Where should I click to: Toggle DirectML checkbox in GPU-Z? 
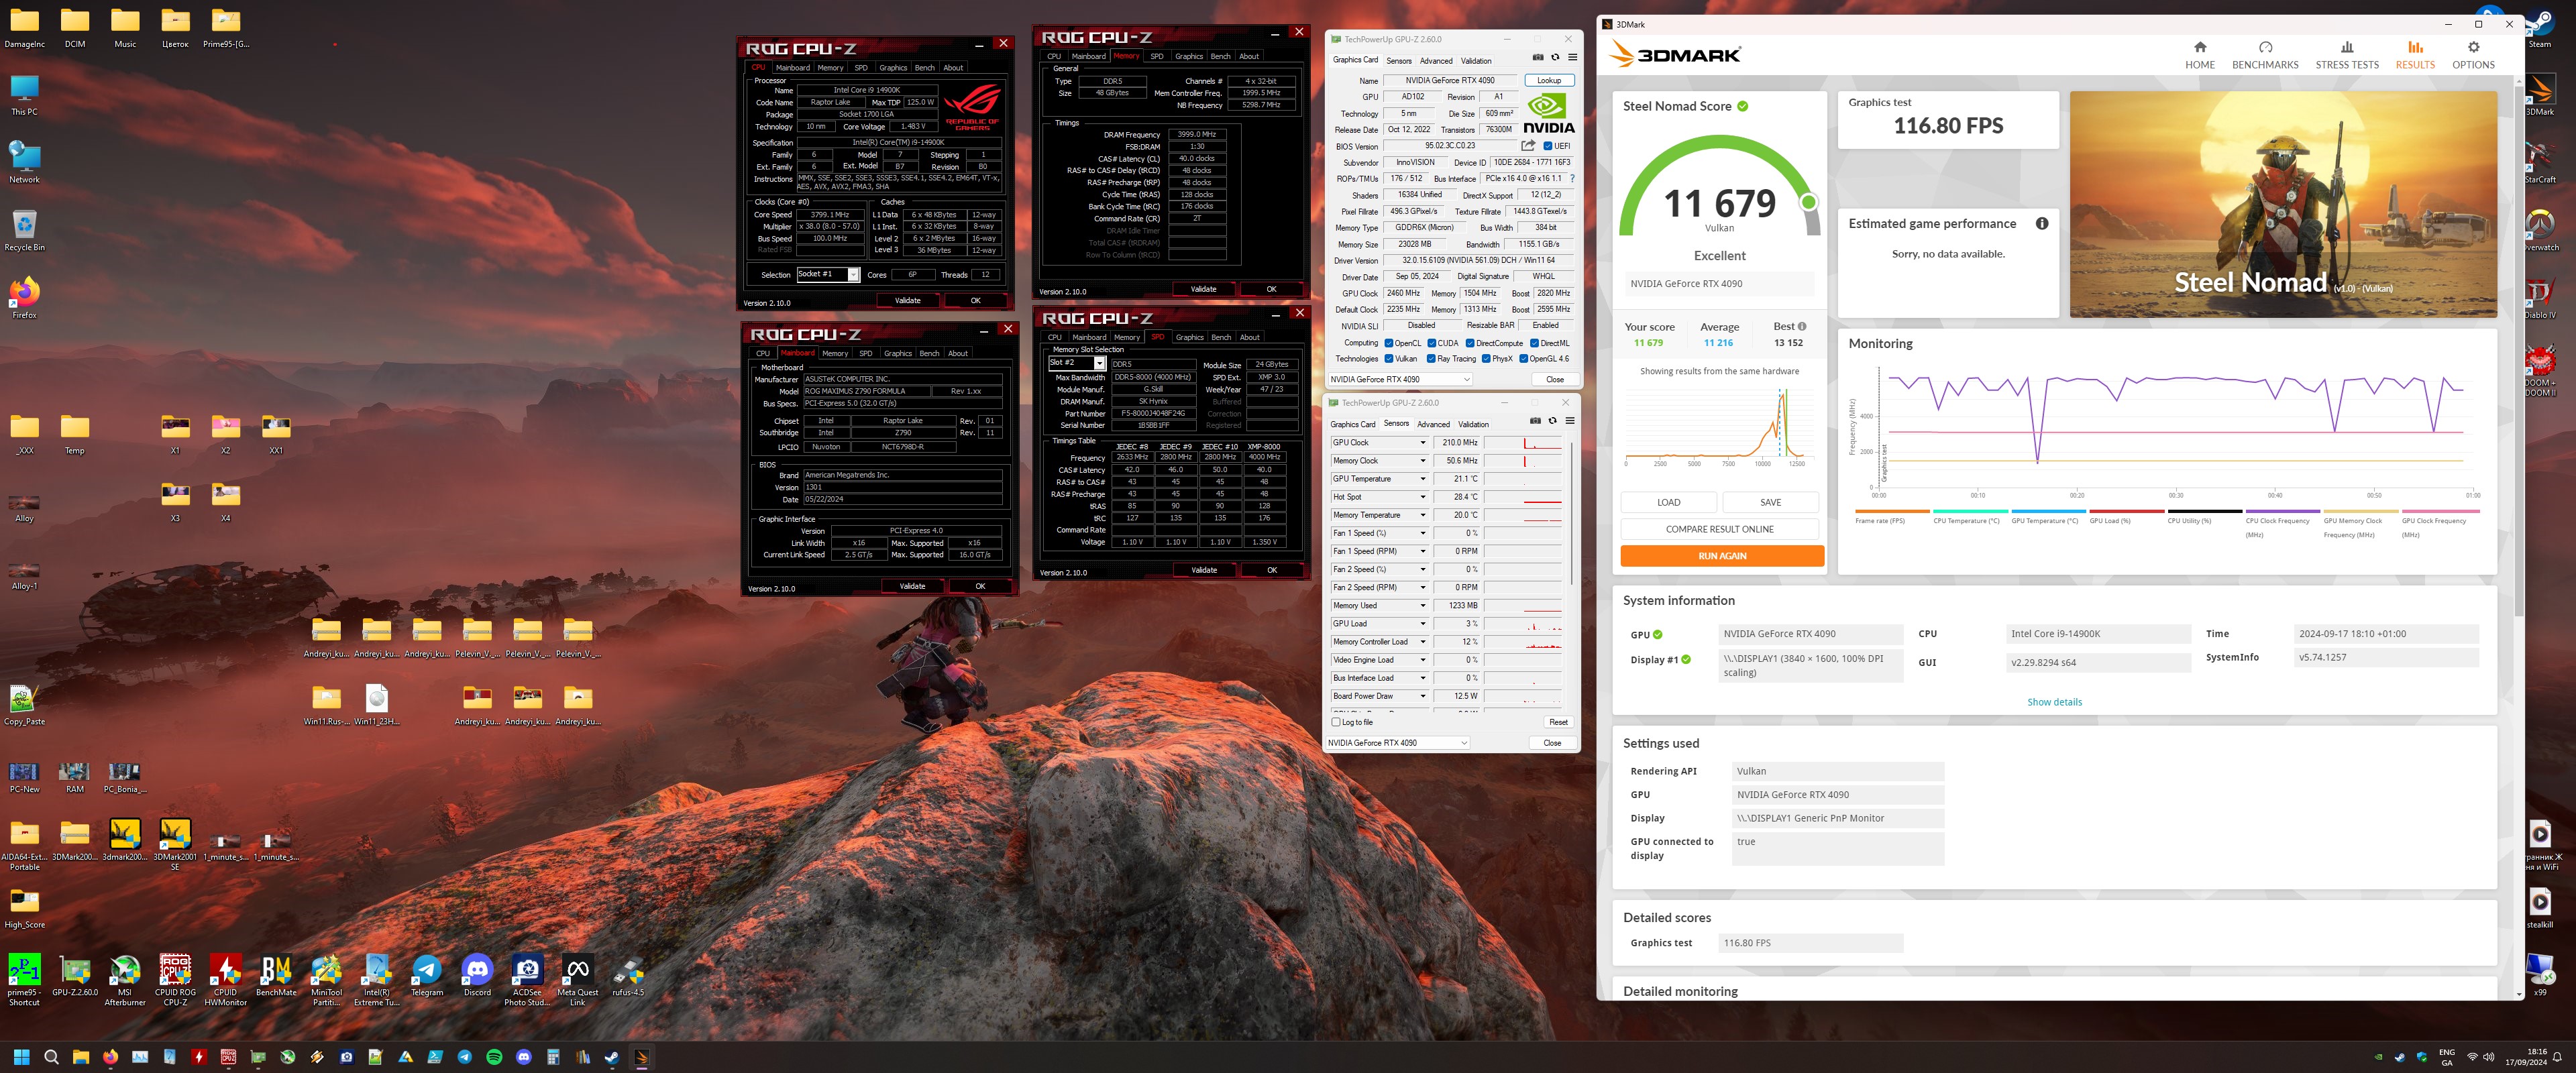click(1534, 343)
